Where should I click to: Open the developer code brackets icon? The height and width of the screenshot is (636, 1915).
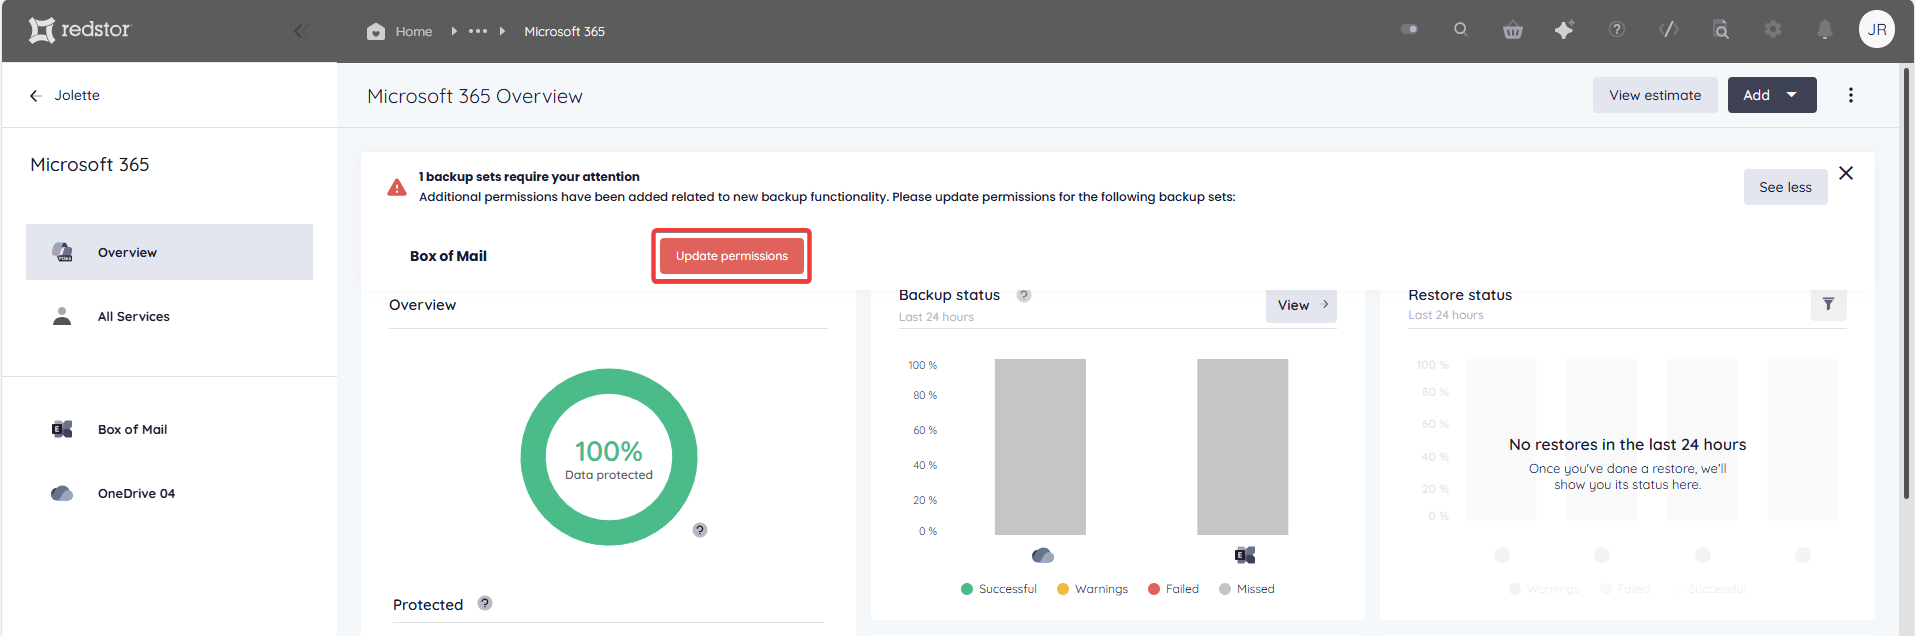[x=1669, y=30]
